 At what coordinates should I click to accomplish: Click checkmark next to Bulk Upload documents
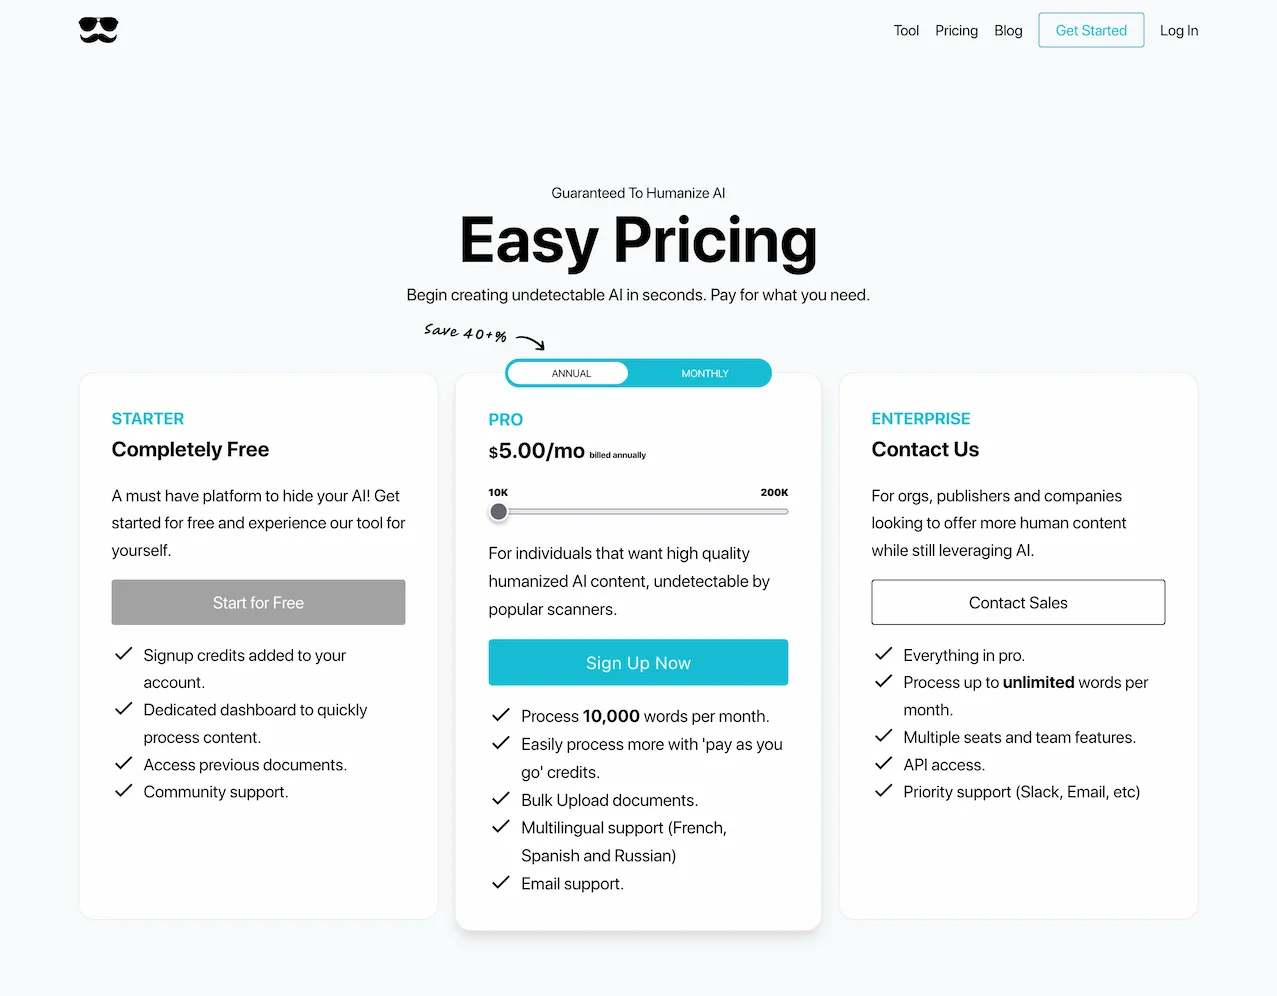[501, 799]
